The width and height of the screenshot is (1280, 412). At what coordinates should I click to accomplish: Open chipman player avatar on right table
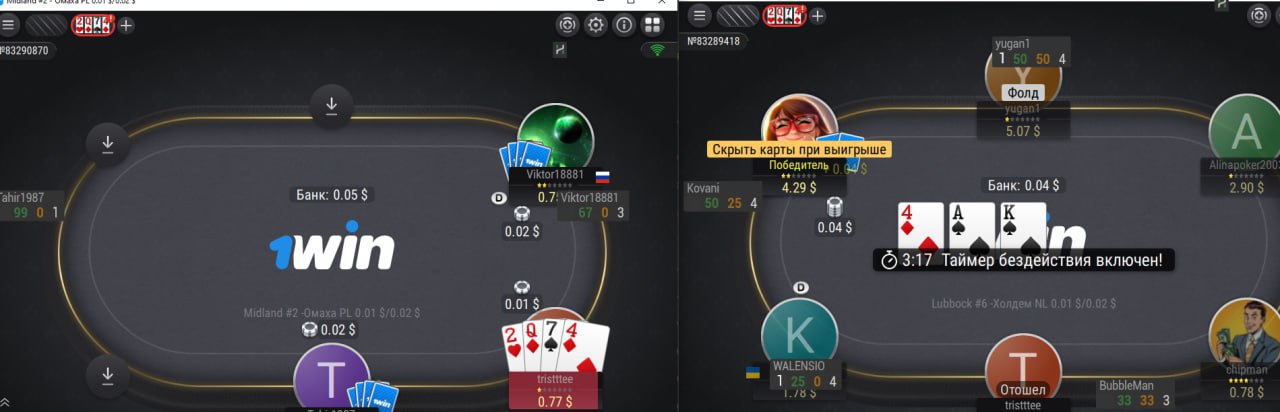pyautogui.click(x=1244, y=333)
